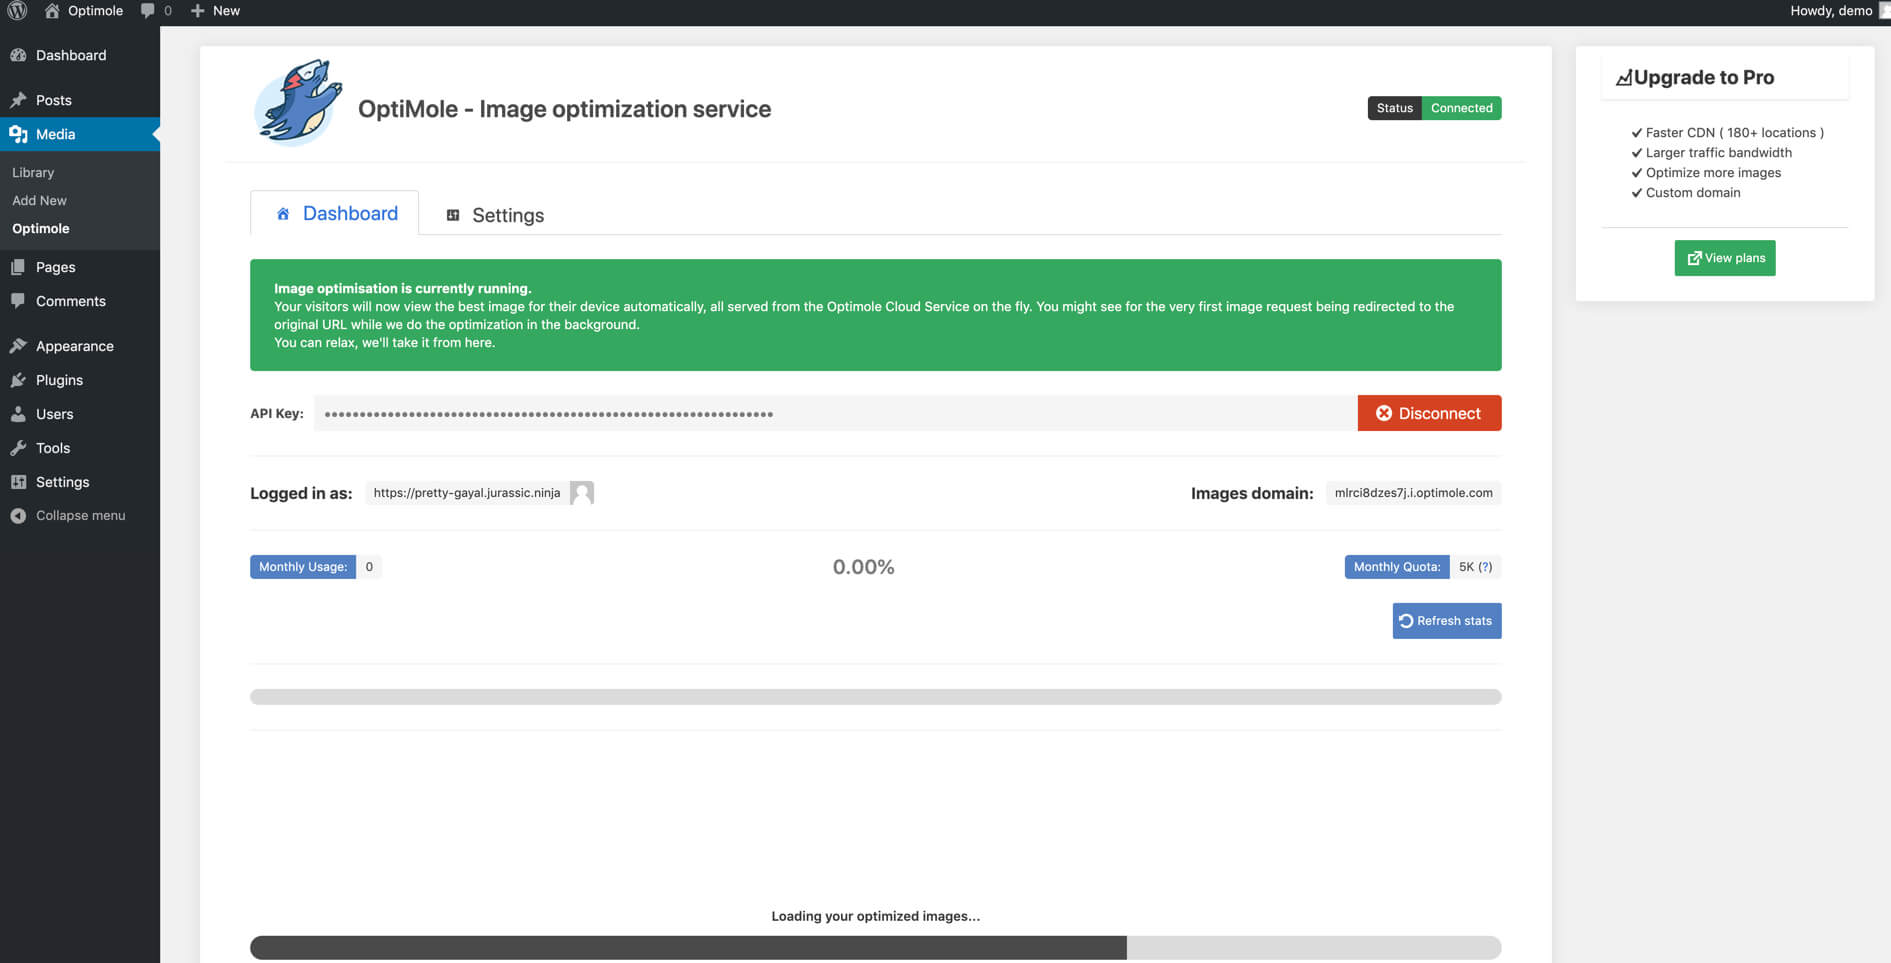This screenshot has width=1891, height=963.
Task: Click the Collapse menu arrow icon
Action: [x=18, y=516]
